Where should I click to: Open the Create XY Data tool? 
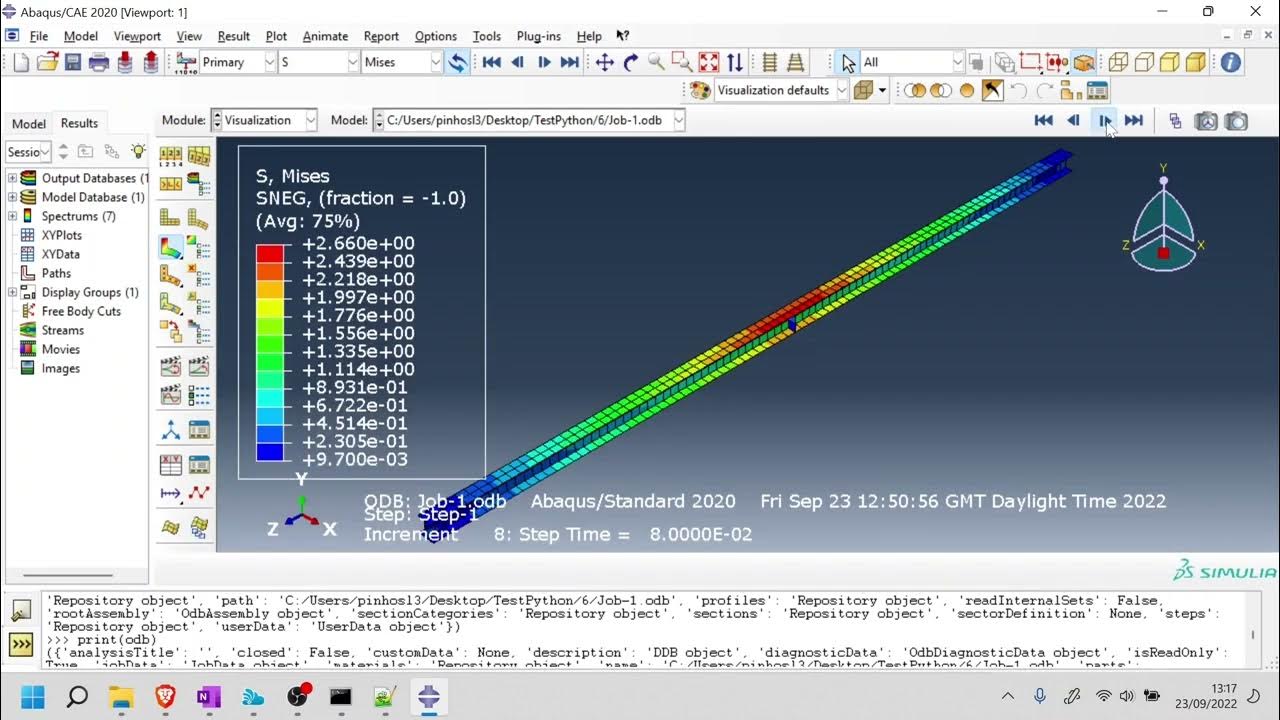click(x=171, y=465)
